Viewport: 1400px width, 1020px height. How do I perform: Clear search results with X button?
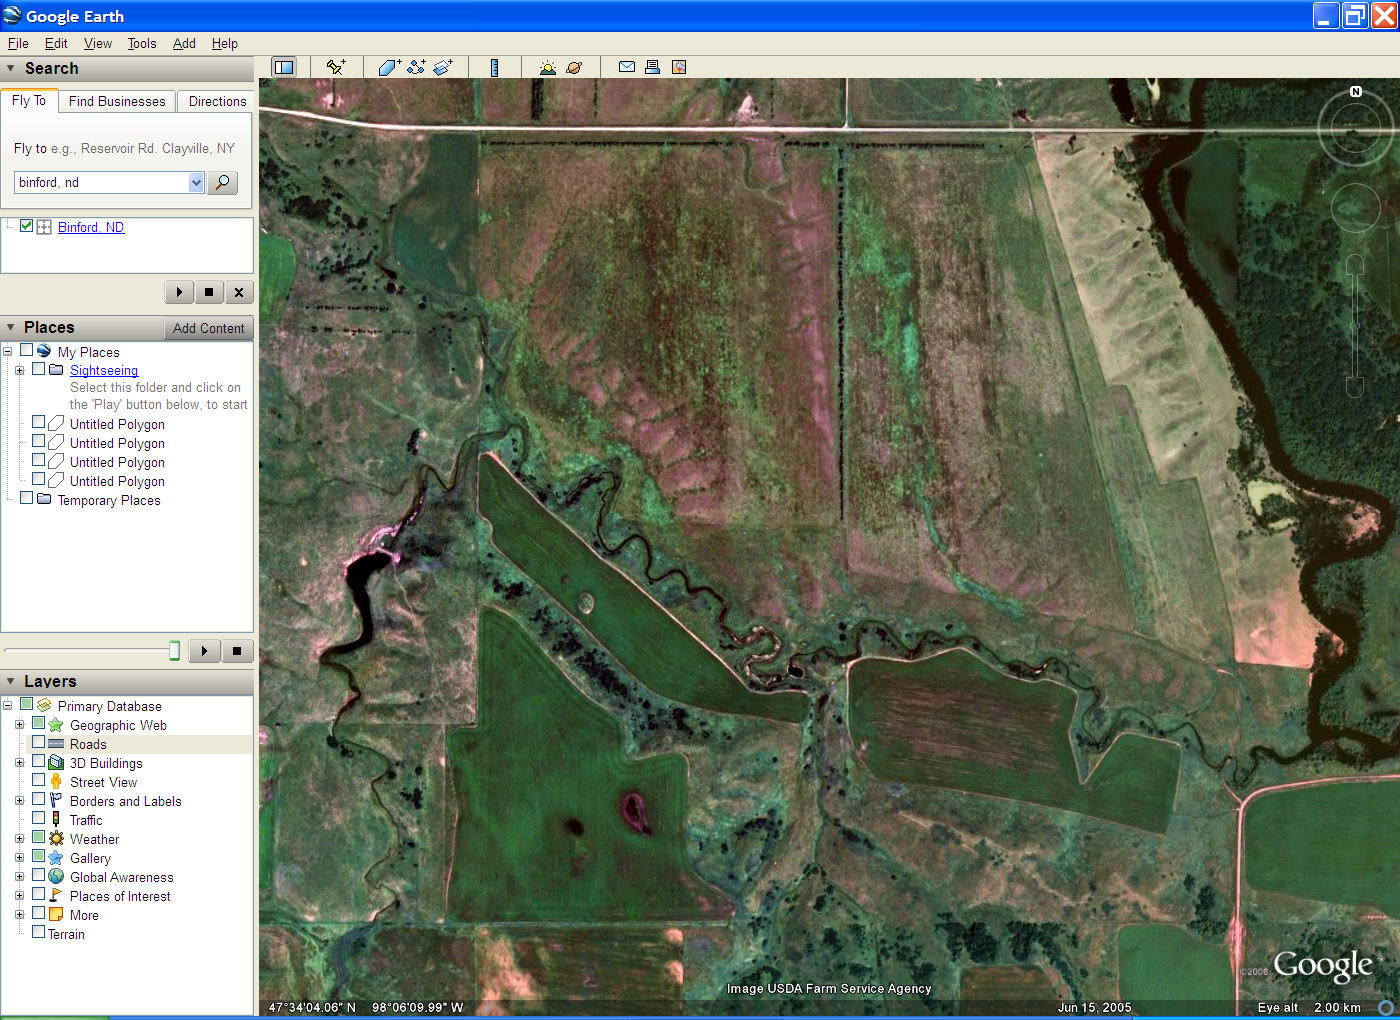click(x=238, y=292)
